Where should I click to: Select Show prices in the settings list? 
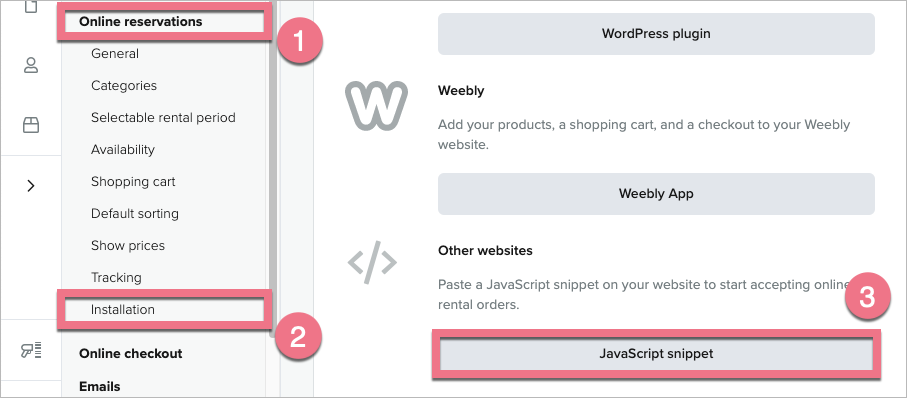128,245
